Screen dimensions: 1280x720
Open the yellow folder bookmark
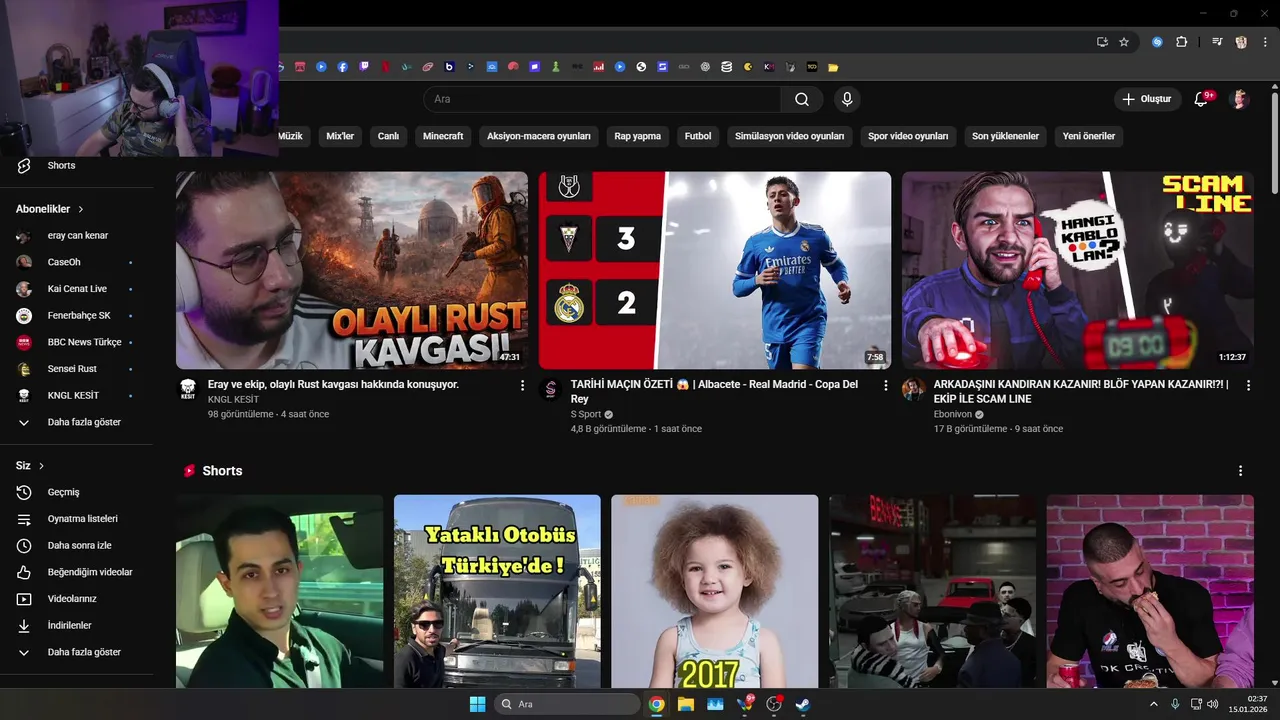[833, 67]
